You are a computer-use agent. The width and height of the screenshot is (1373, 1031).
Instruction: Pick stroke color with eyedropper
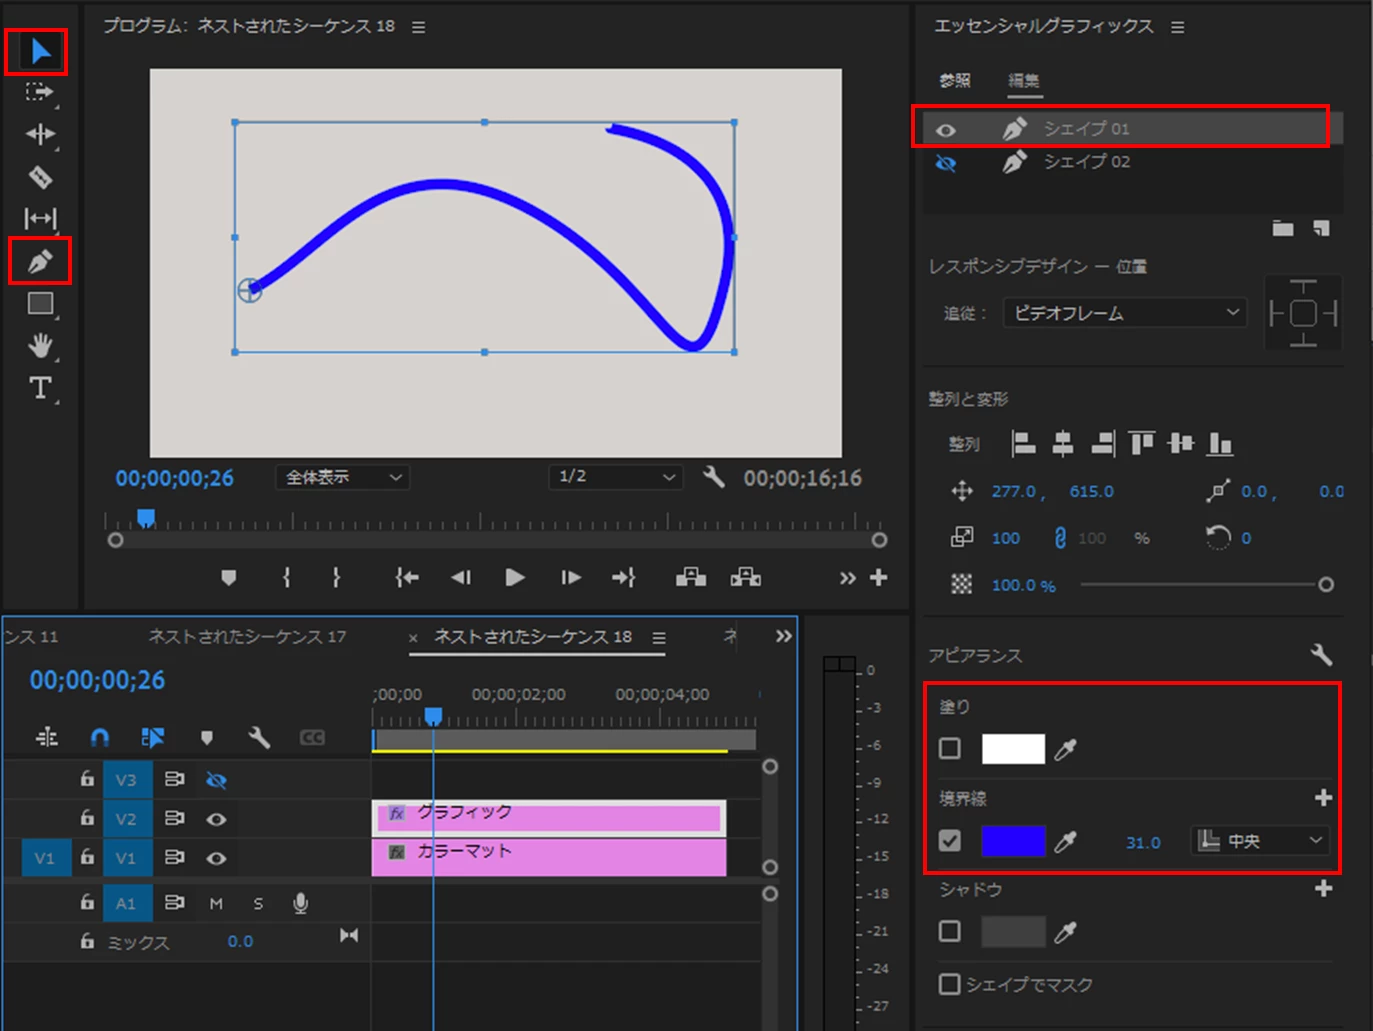coord(1066,841)
